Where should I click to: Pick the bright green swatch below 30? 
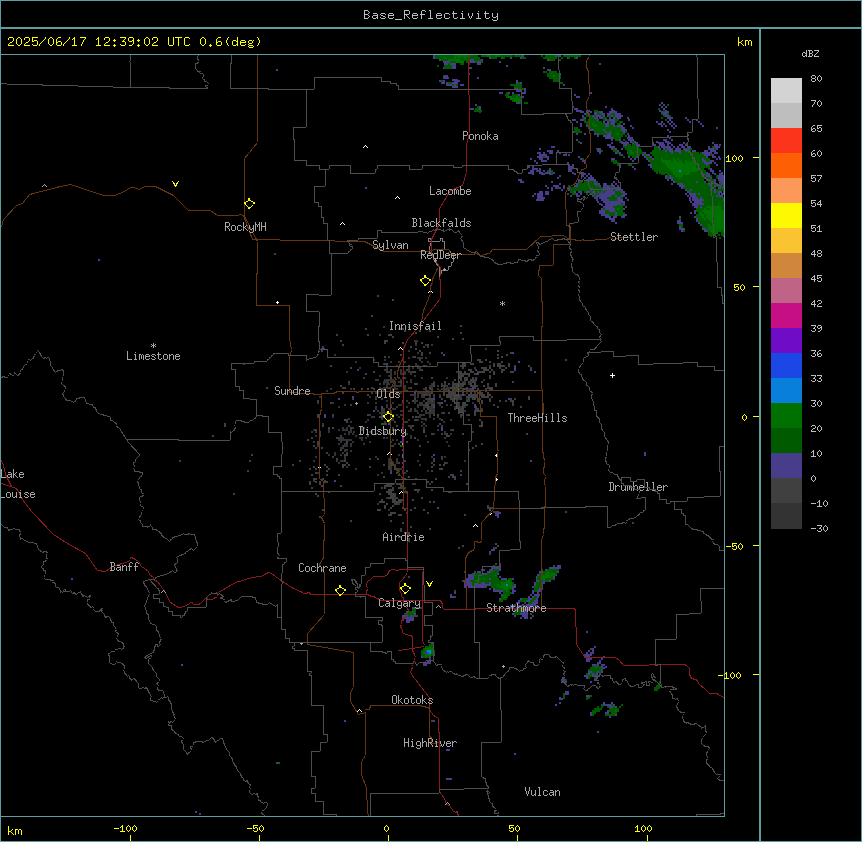pos(786,416)
